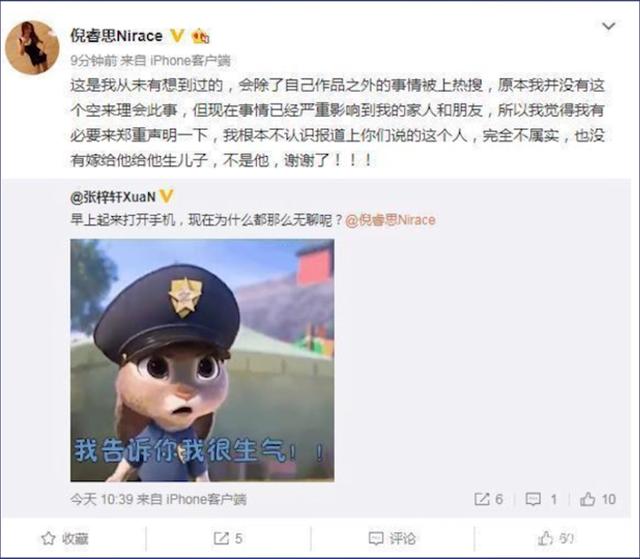Open the @倪睿思Nirace mention link
This screenshot has width=640, height=559.
390,220
